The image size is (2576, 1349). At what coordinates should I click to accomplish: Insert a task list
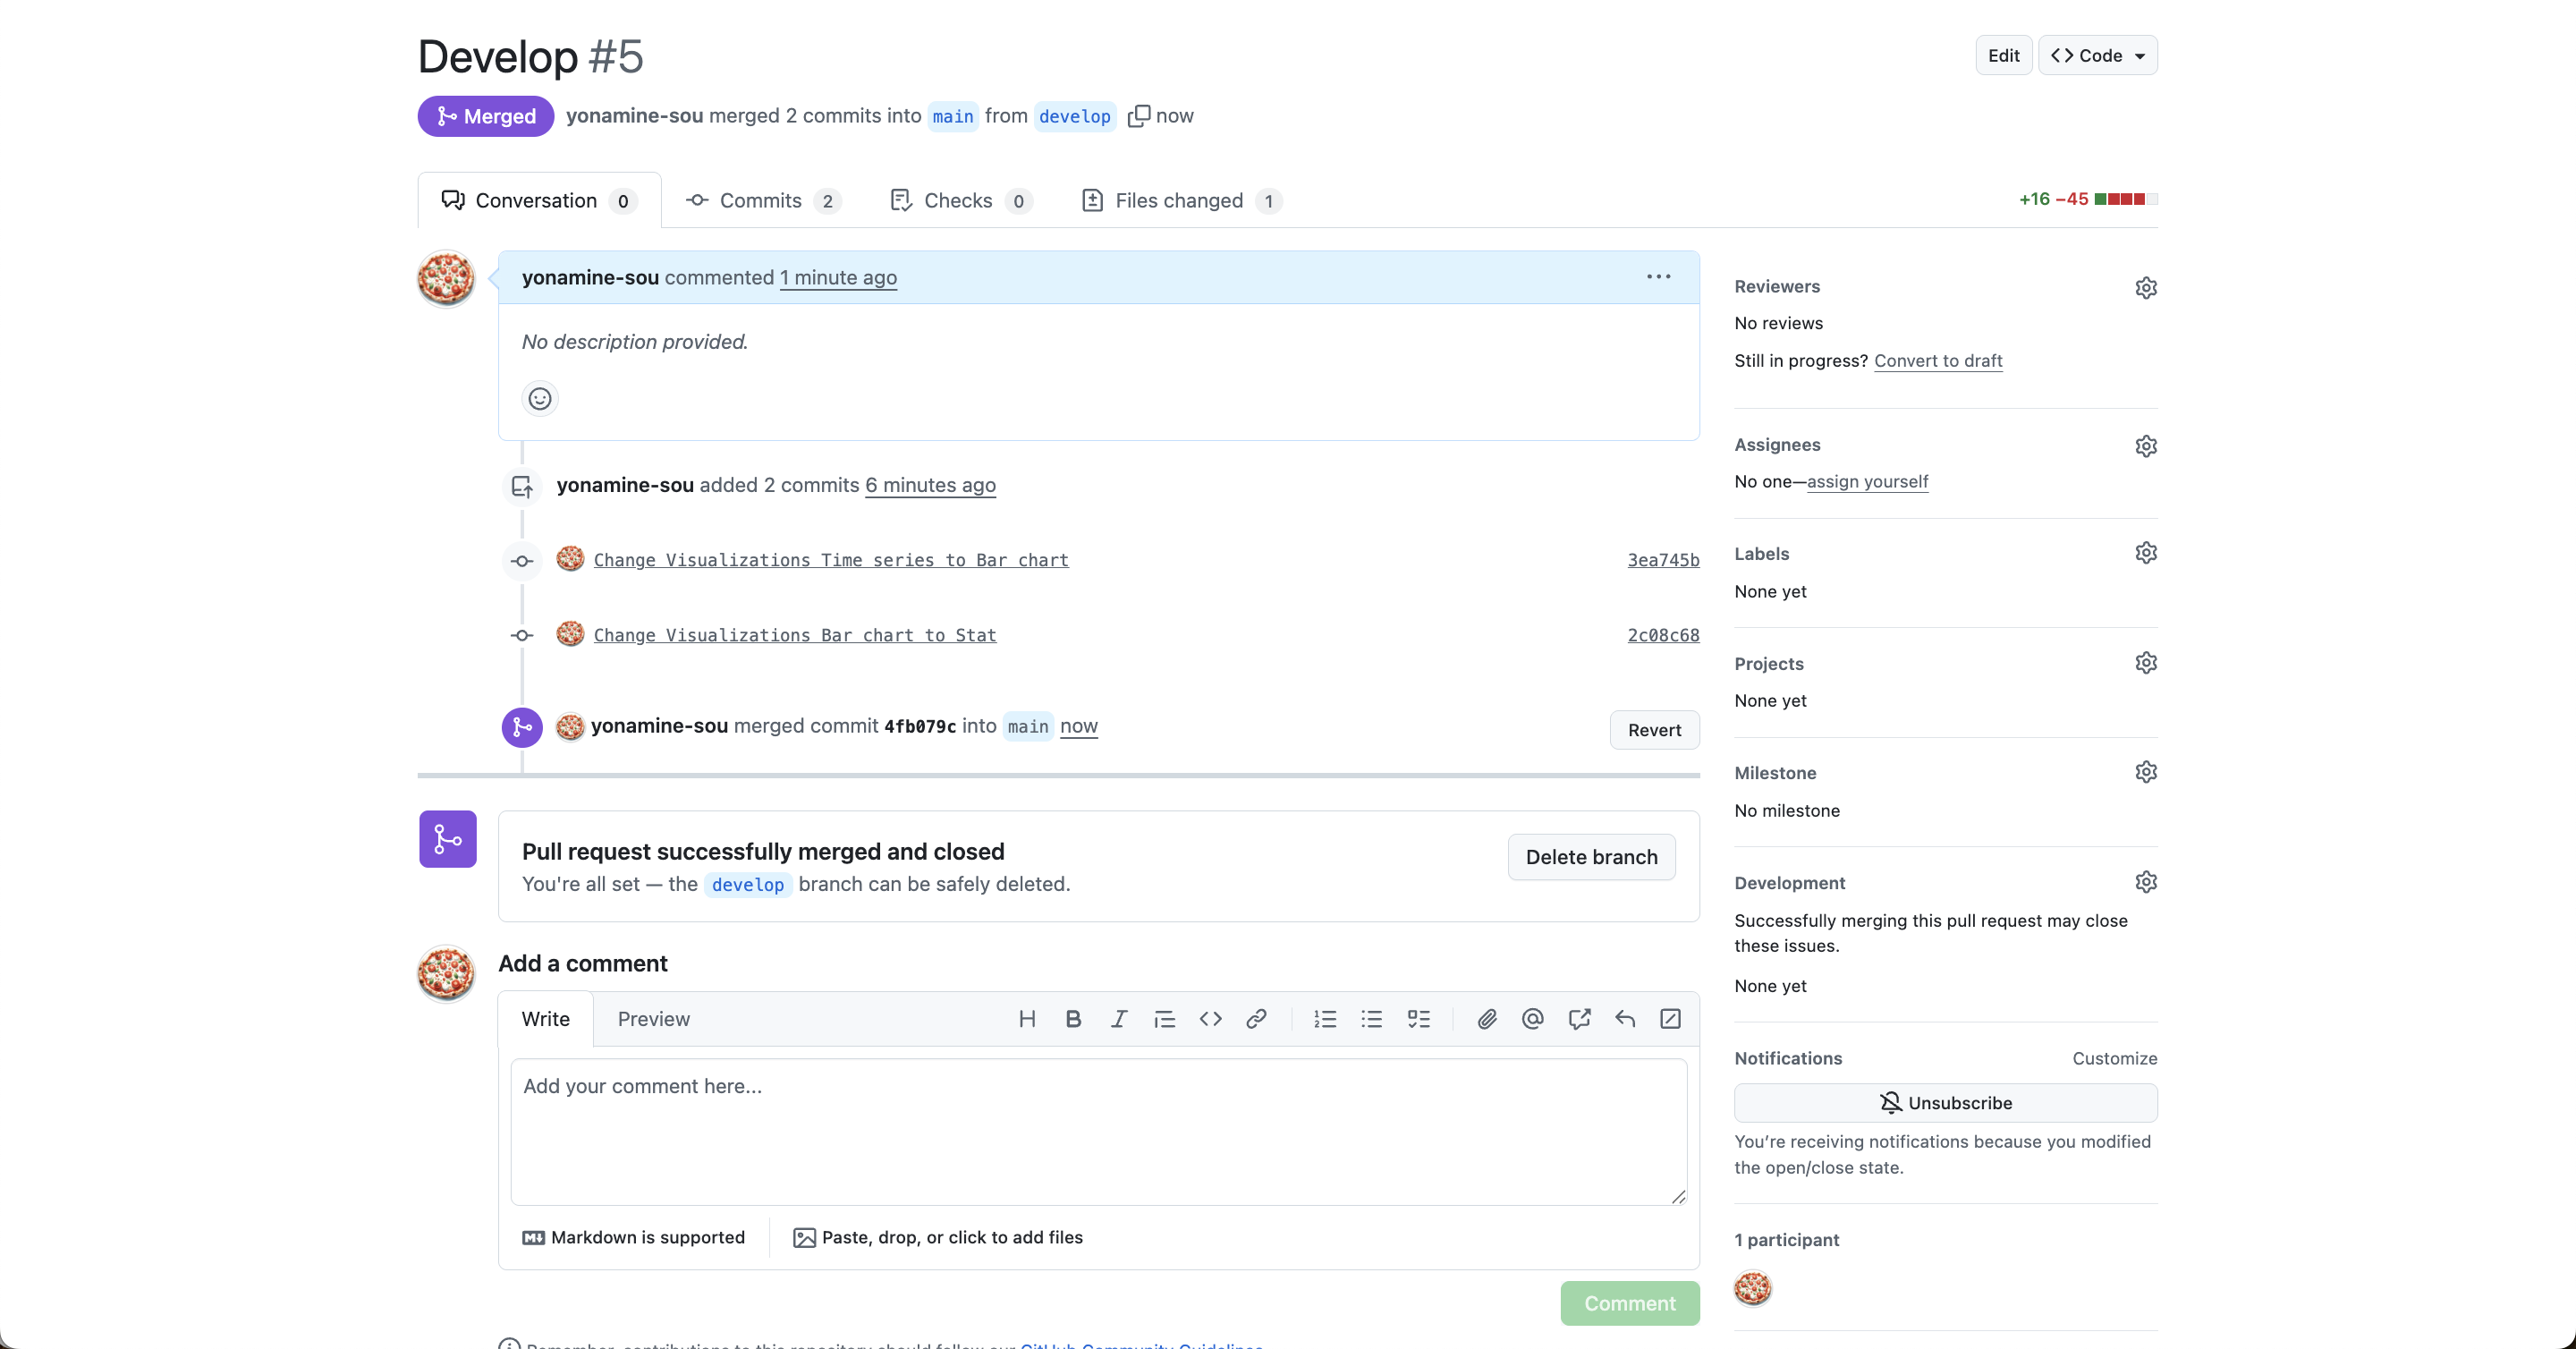pos(1418,1019)
